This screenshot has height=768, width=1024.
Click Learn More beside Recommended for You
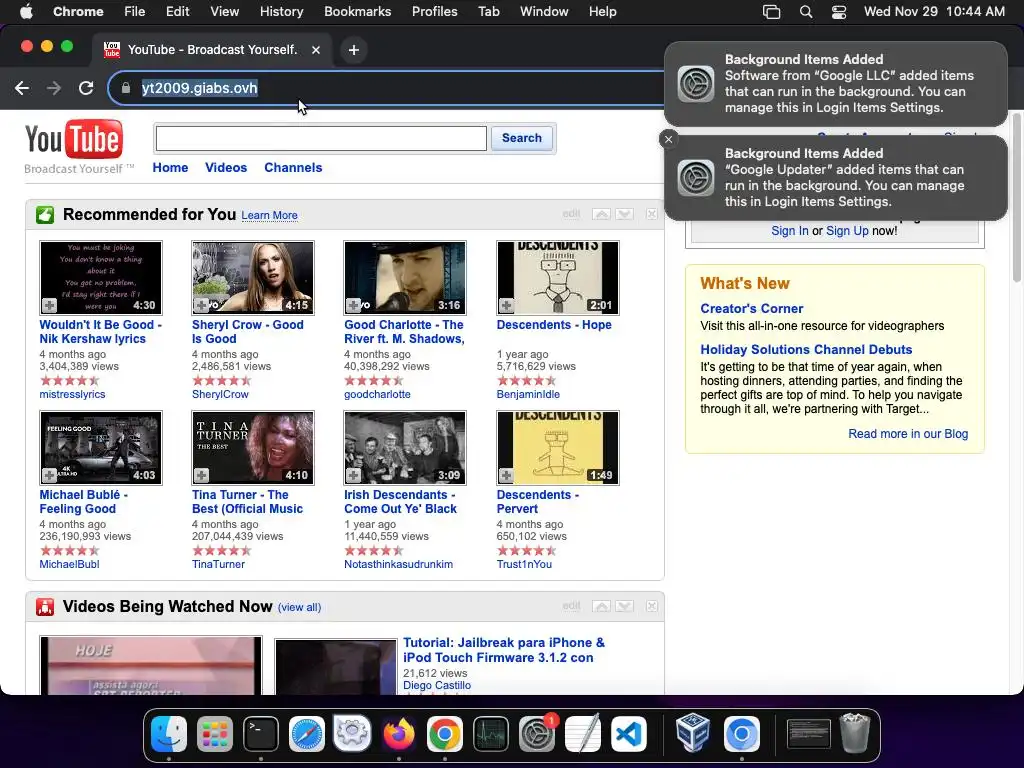click(x=269, y=216)
